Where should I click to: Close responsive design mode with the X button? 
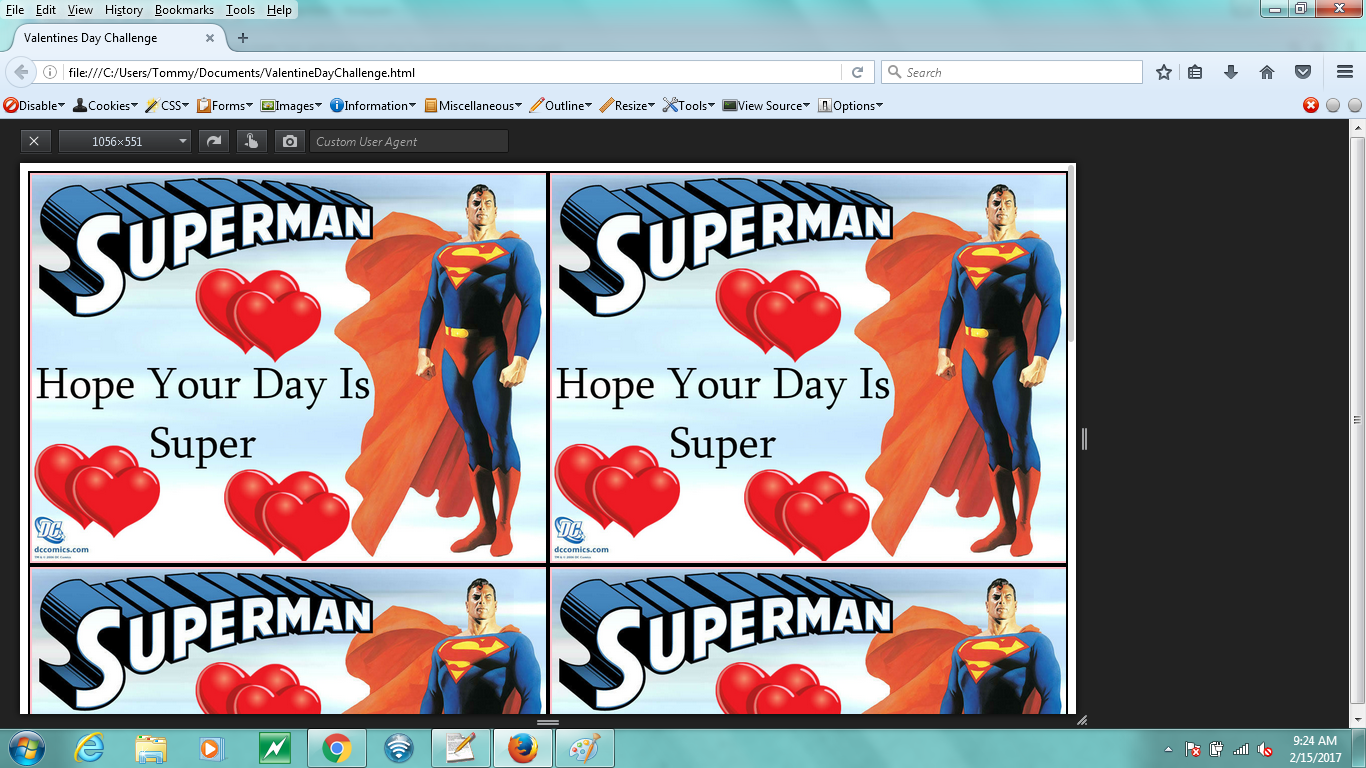coord(34,141)
